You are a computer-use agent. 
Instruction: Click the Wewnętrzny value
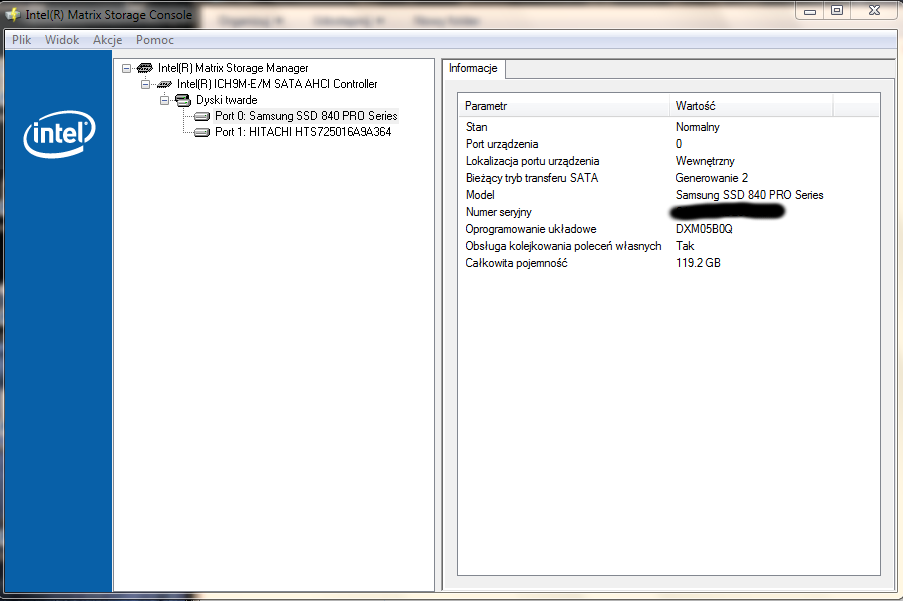[x=705, y=161]
